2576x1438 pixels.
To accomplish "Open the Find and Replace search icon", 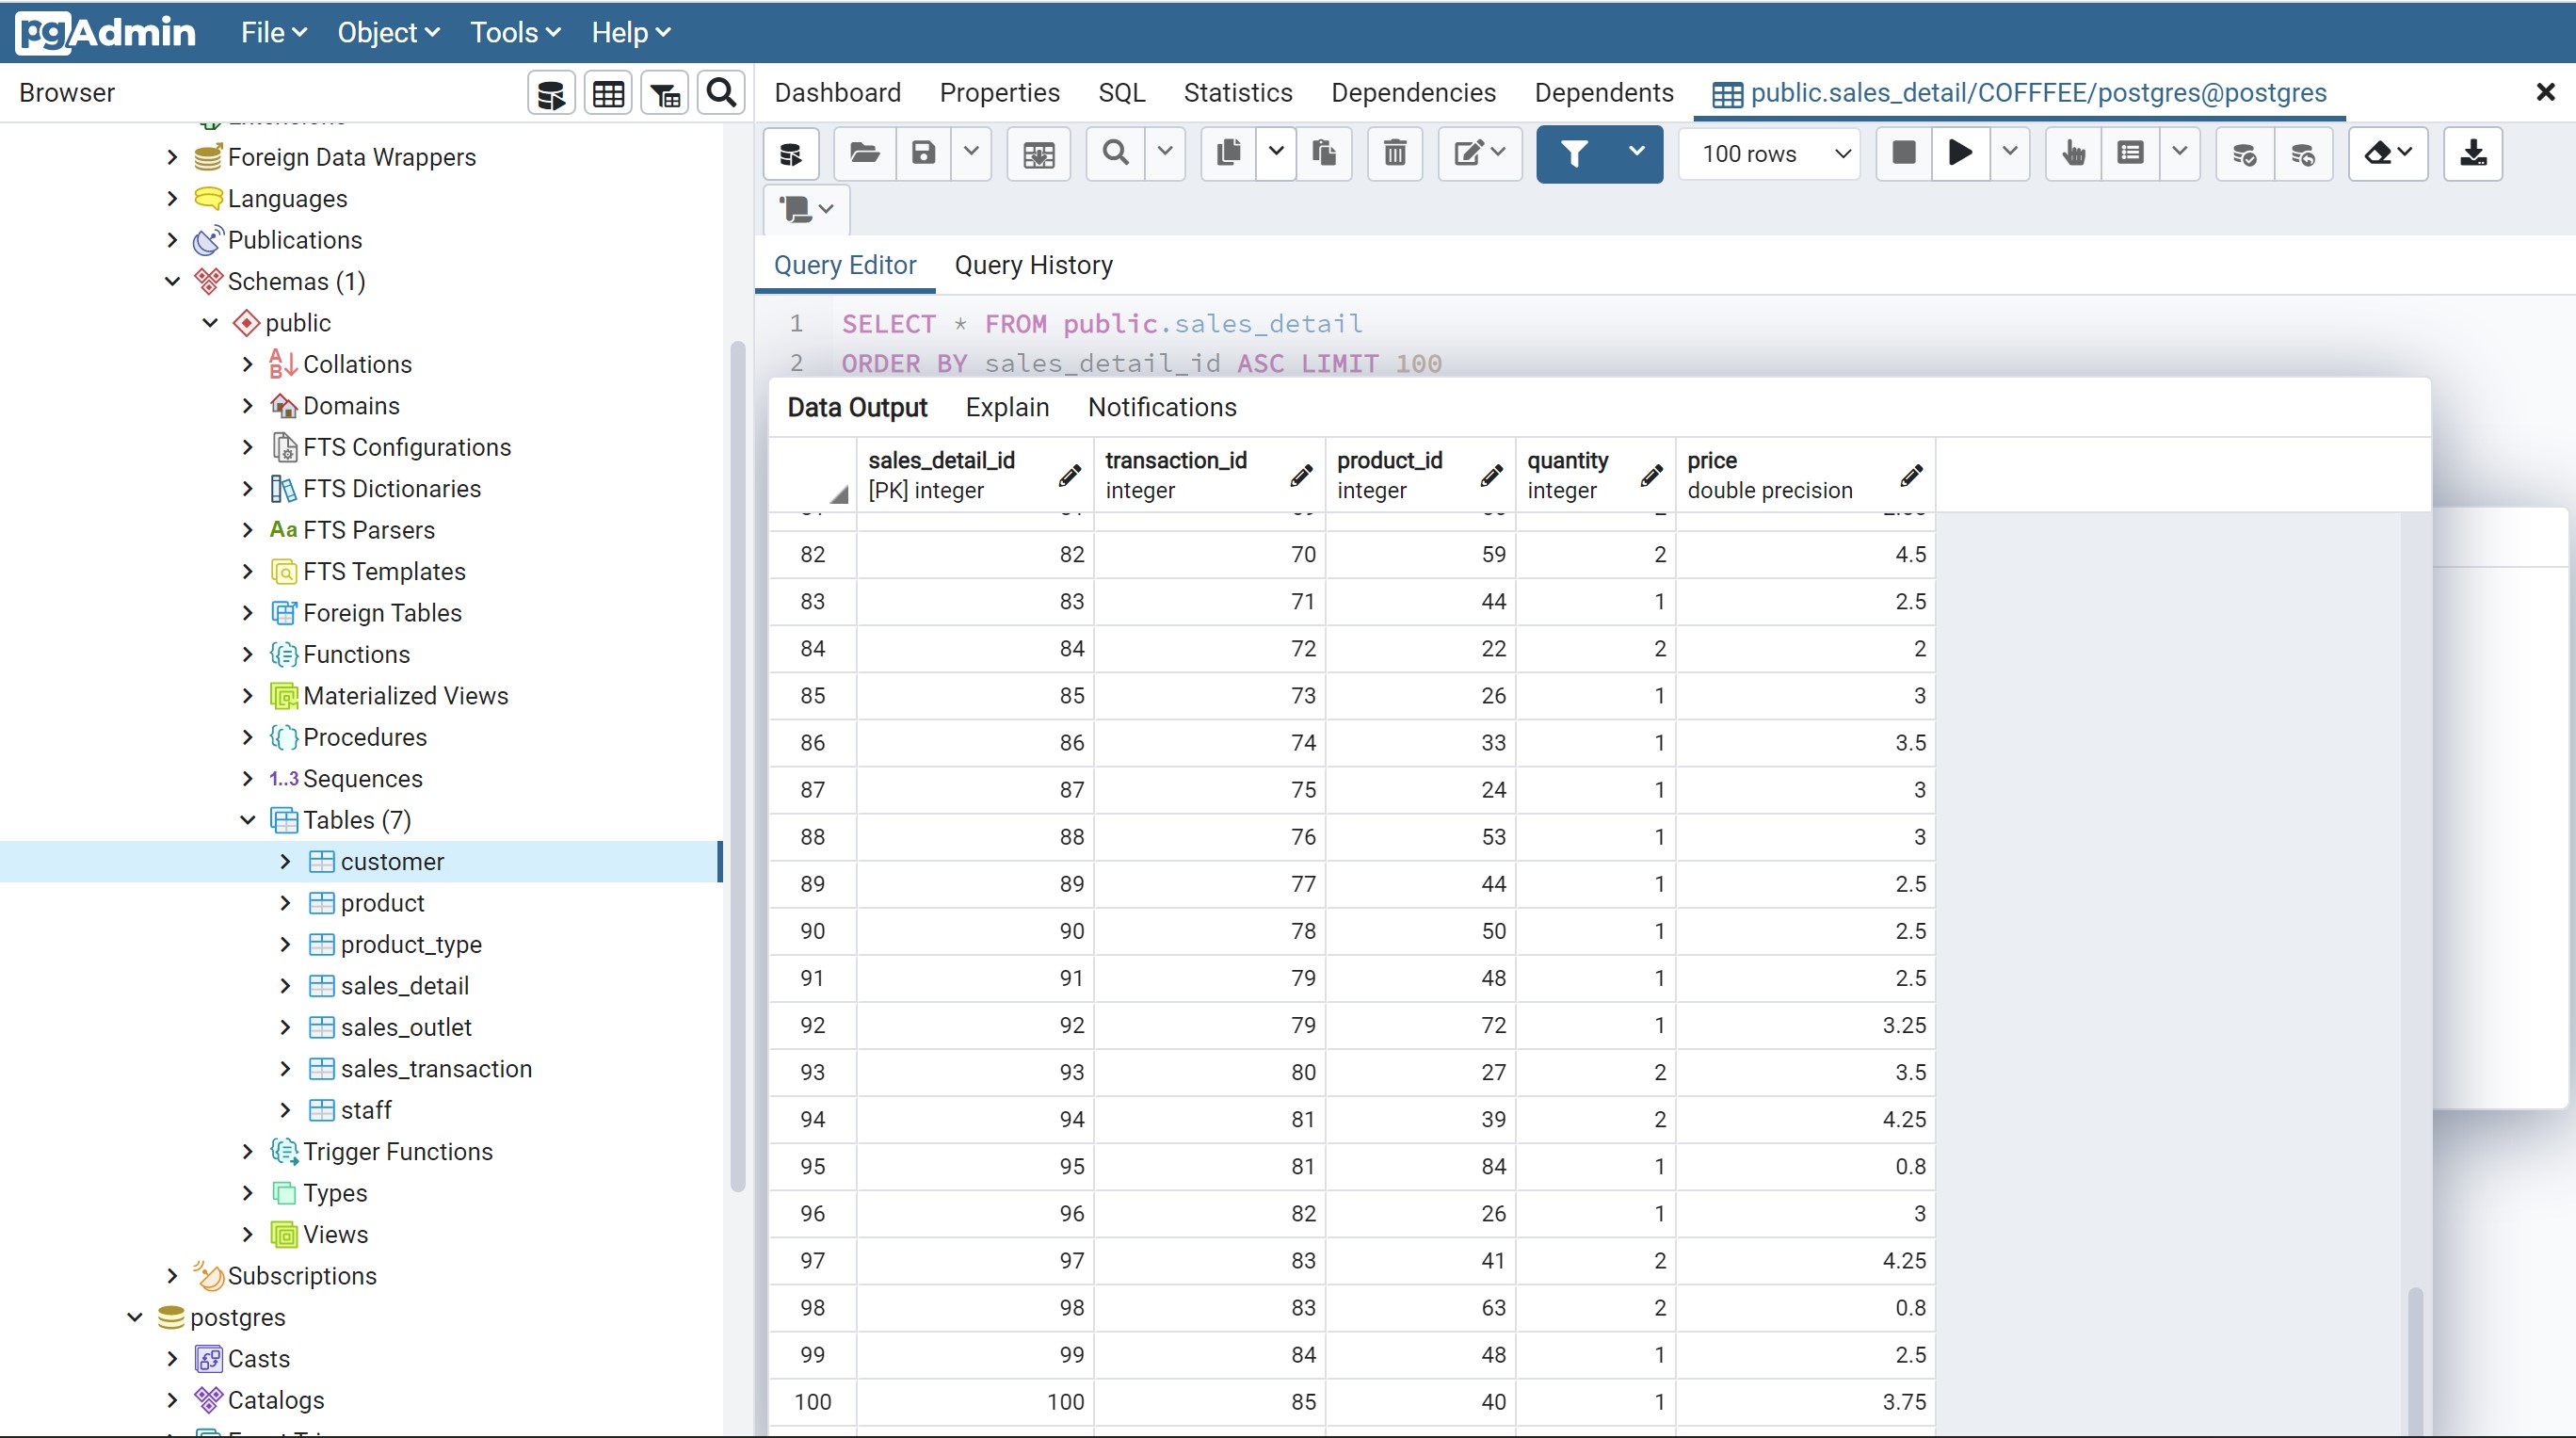I will 1114,154.
